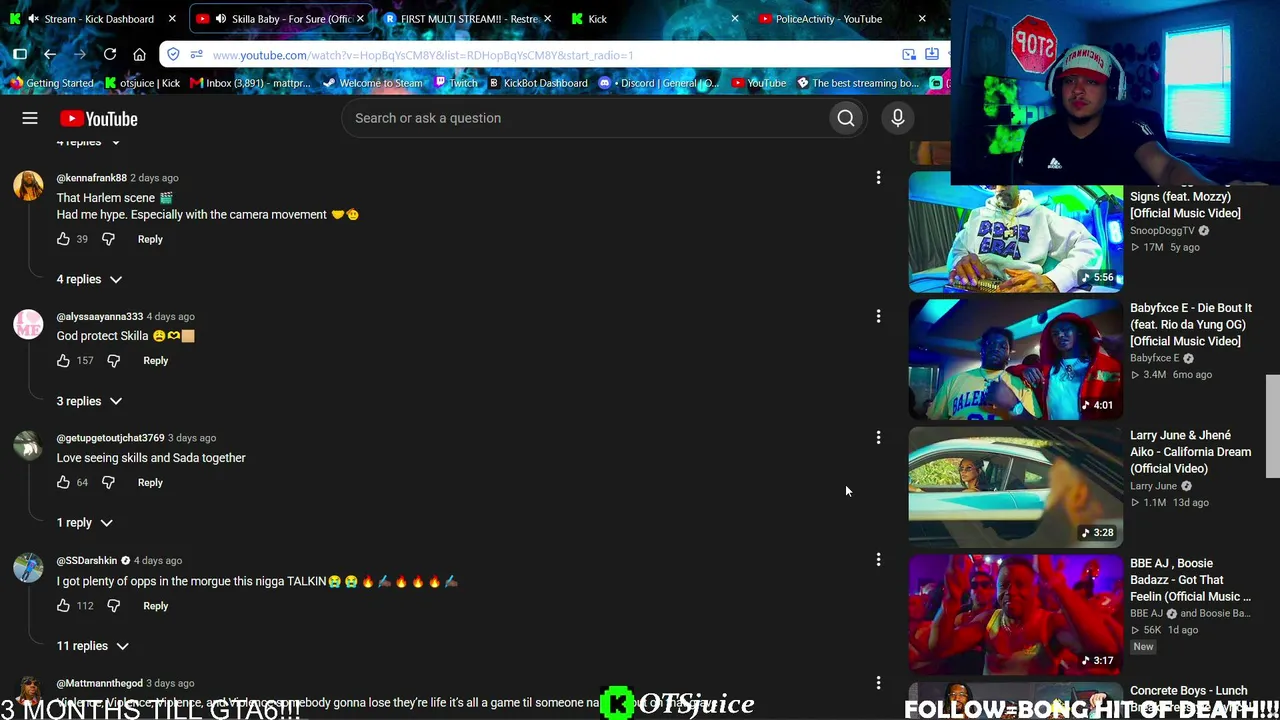The width and height of the screenshot is (1280, 720).
Task: Expand 11 replies under @SSDarshkin's comment
Action: tap(93, 646)
